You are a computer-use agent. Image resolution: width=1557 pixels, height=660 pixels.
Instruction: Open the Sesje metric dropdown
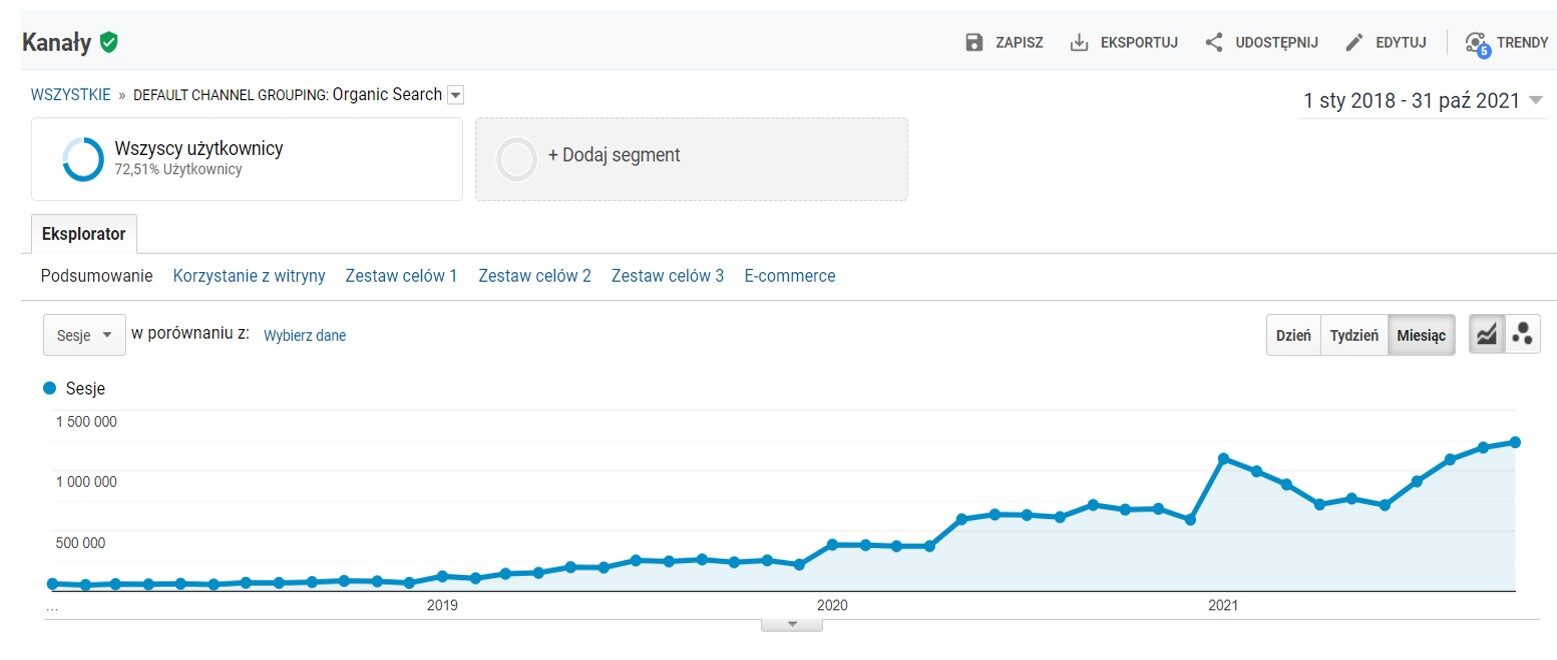click(84, 336)
